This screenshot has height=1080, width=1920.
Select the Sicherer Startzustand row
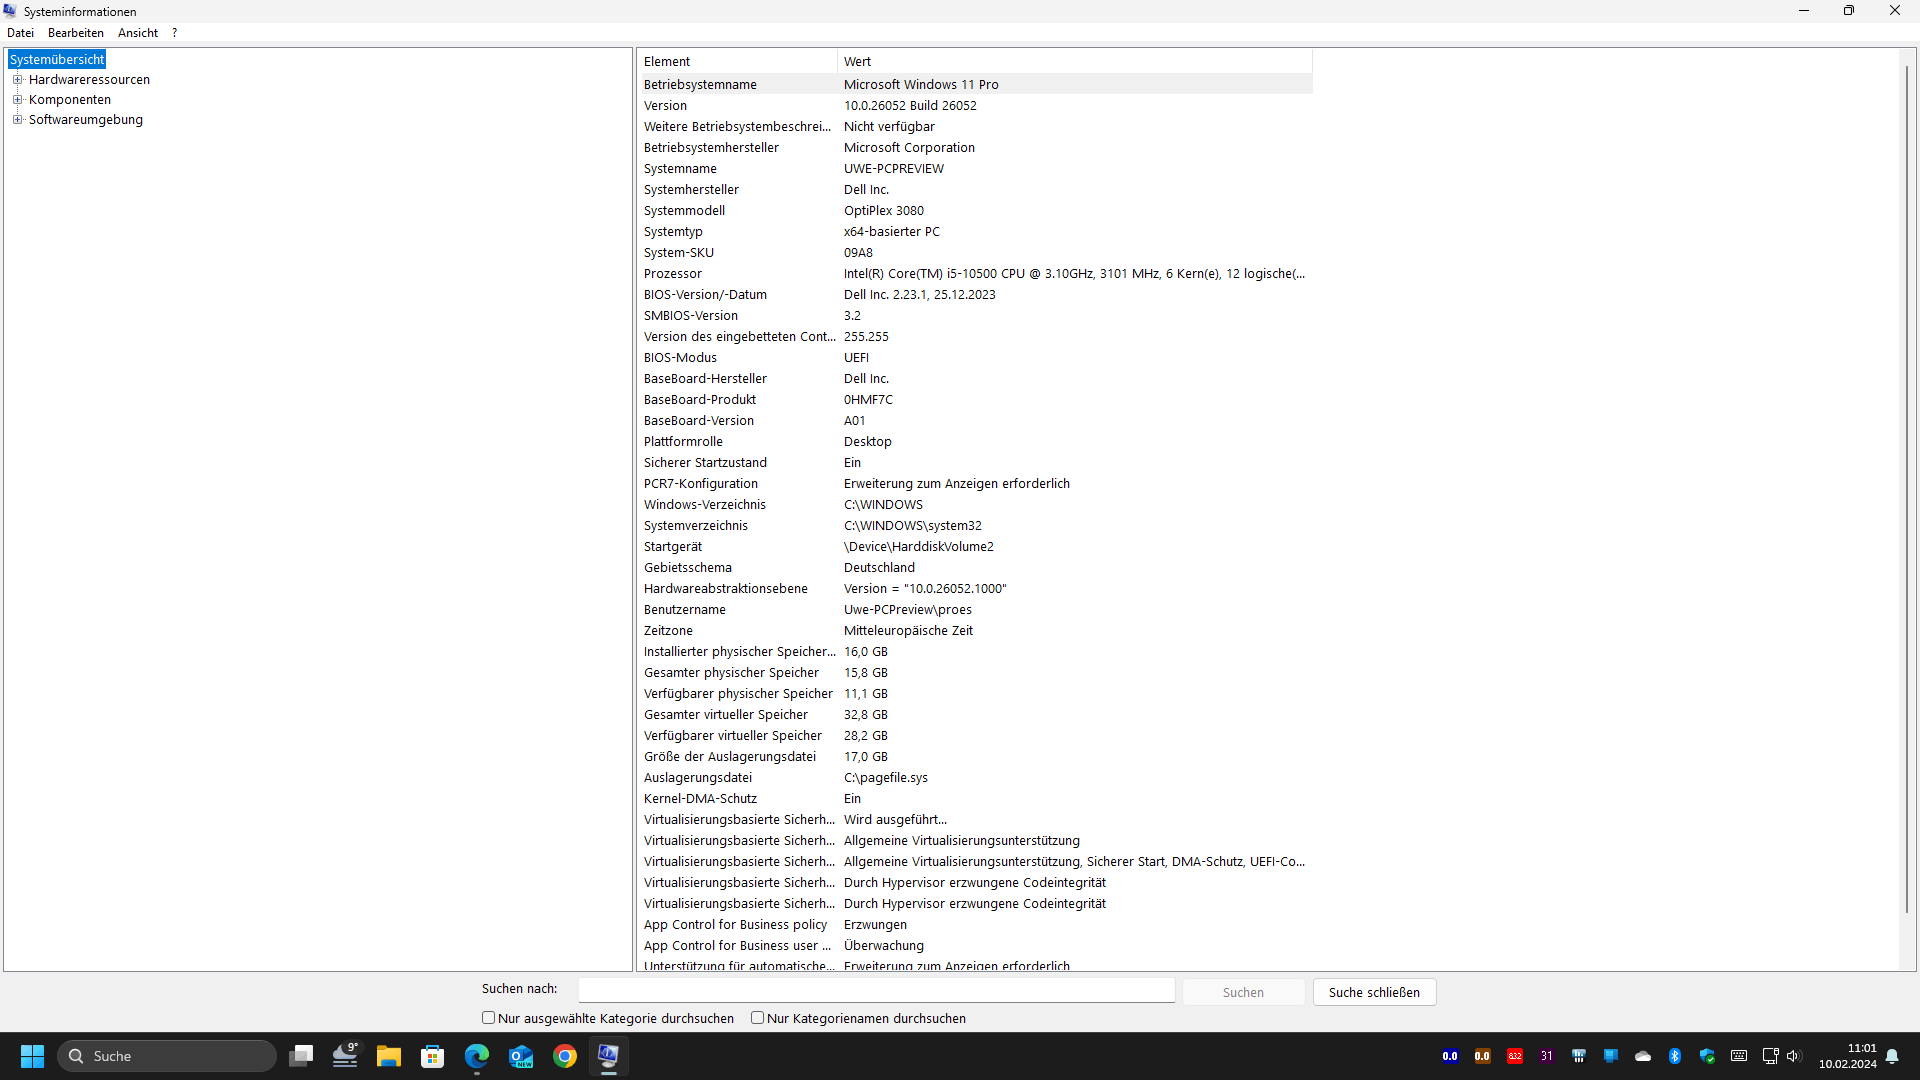coord(975,463)
